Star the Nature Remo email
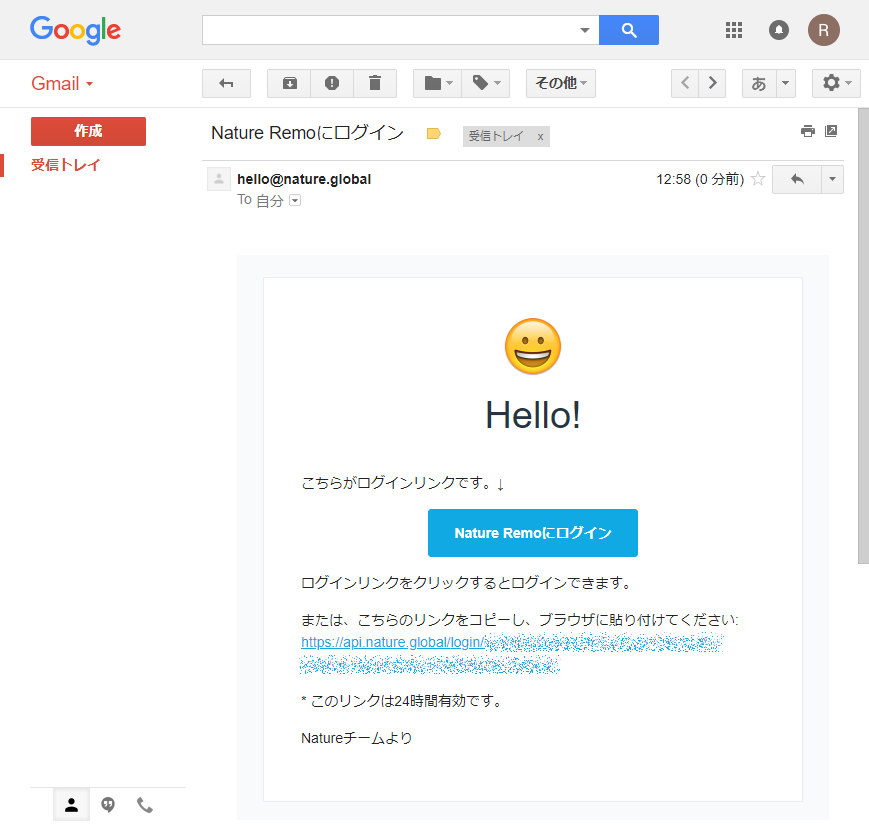The image size is (869, 838). click(x=757, y=179)
